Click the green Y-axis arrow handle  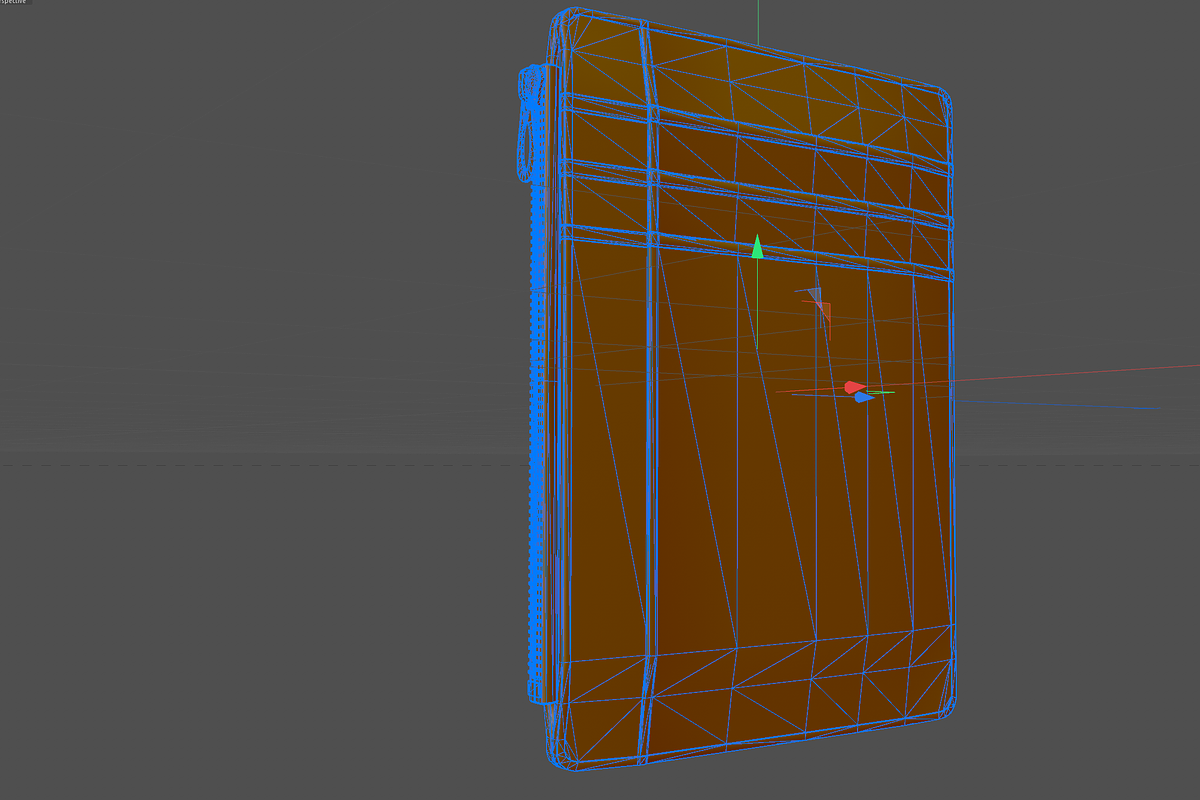click(757, 247)
